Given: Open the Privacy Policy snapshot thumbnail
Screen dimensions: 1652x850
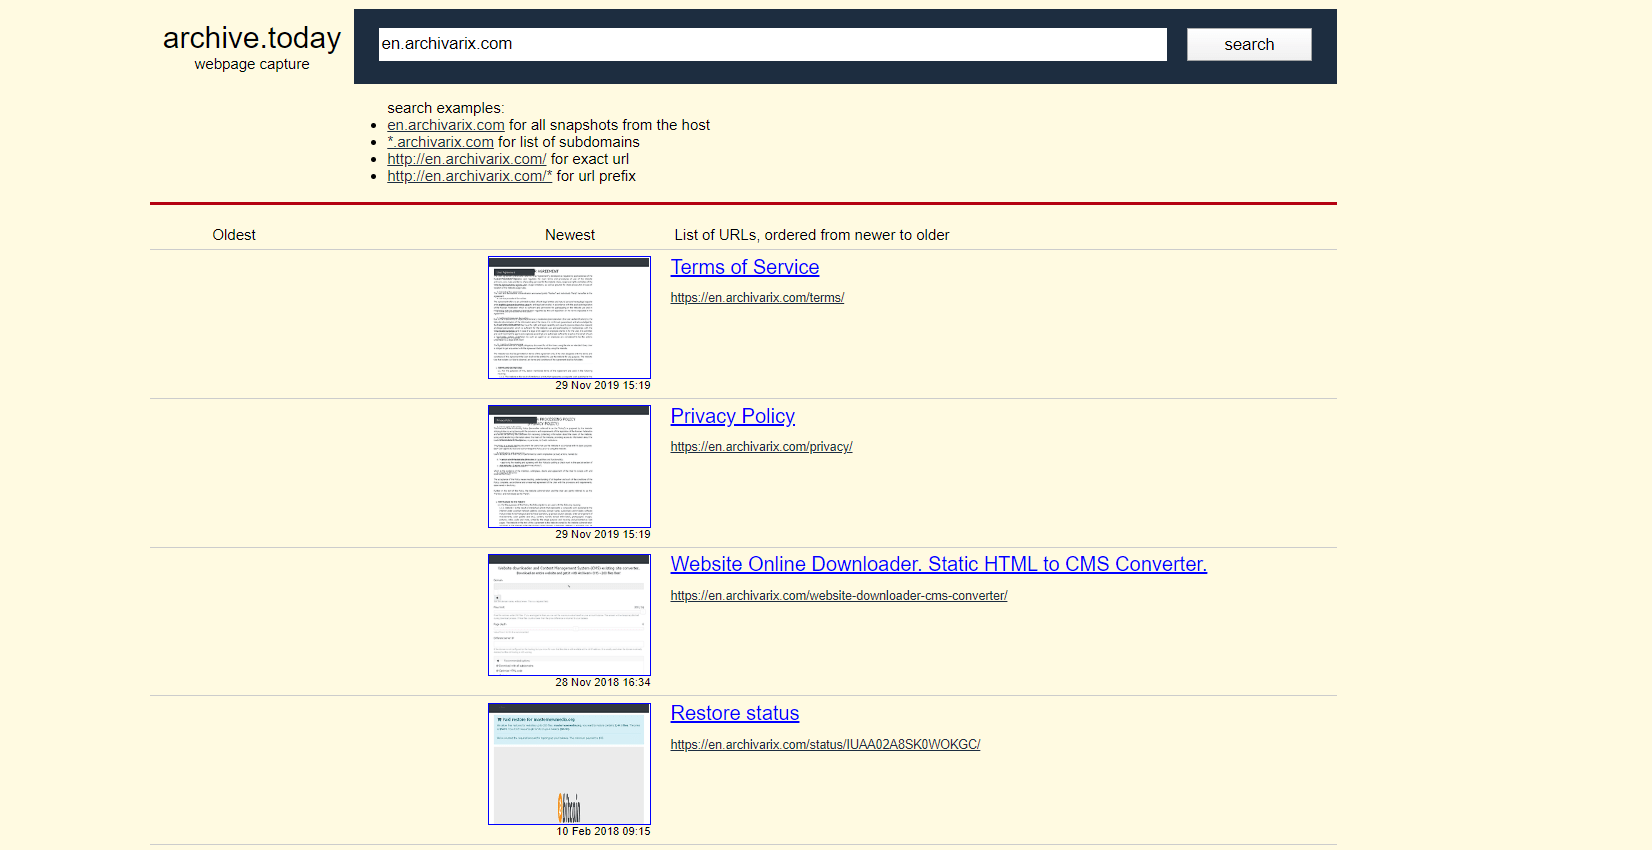Looking at the screenshot, I should click(x=569, y=466).
